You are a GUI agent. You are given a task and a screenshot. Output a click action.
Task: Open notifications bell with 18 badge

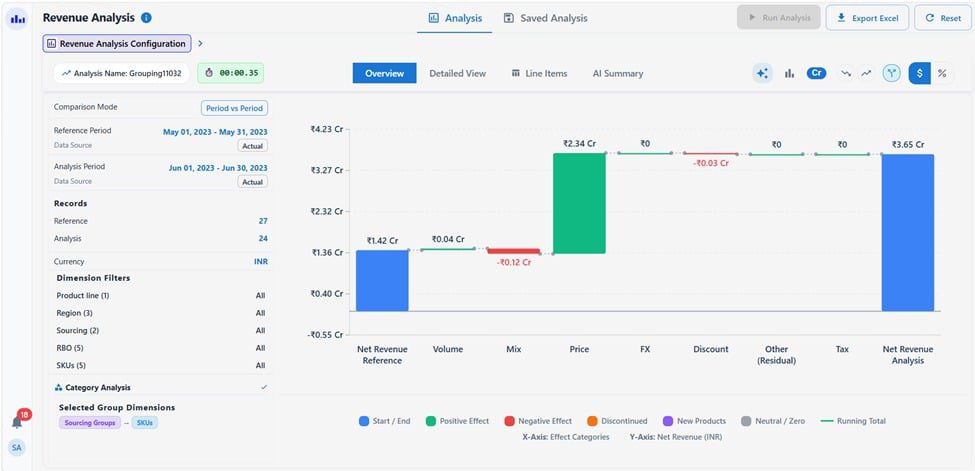(17, 421)
